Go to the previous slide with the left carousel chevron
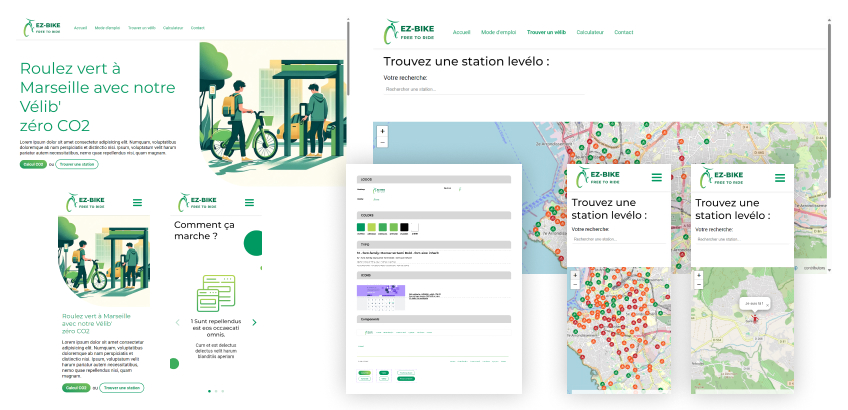This screenshot has height=410, width=848. coord(179,322)
